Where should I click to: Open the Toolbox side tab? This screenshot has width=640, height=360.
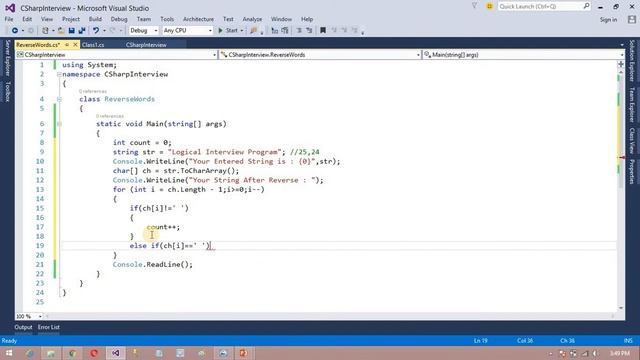(x=7, y=91)
